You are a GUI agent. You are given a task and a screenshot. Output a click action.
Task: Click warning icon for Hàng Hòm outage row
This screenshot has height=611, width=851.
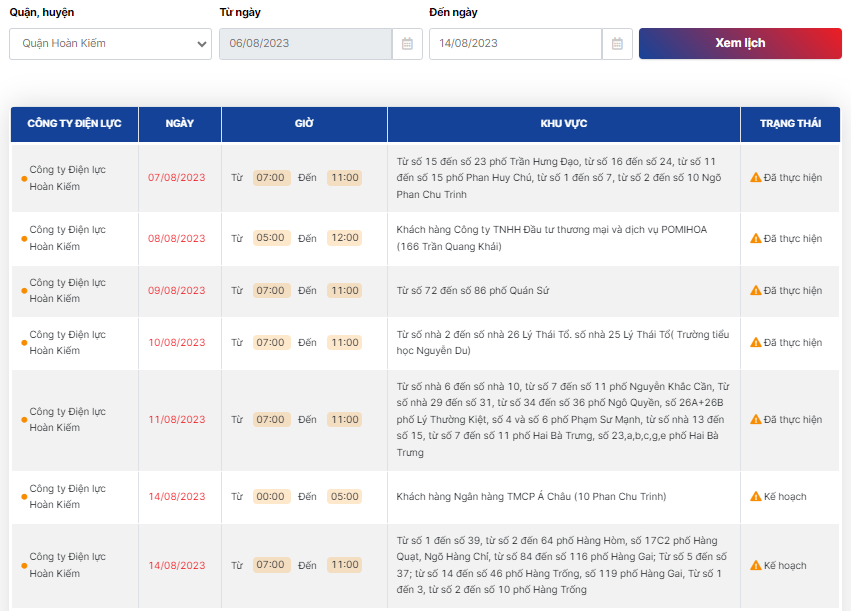click(755, 565)
